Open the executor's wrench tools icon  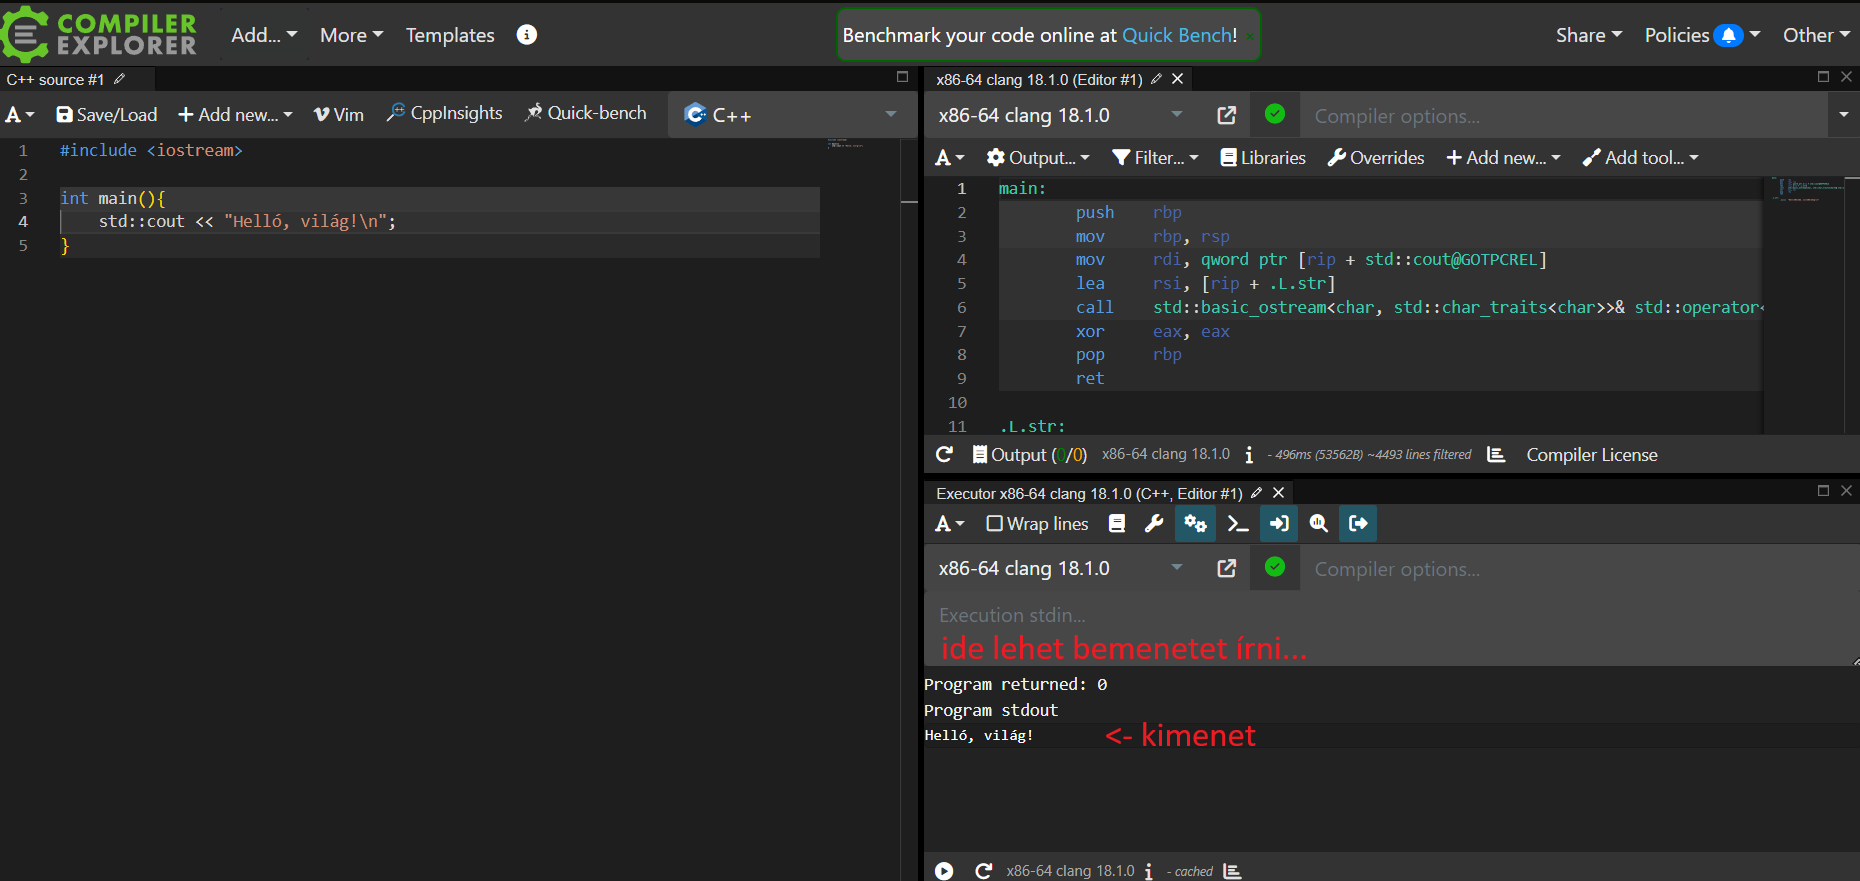(x=1154, y=524)
